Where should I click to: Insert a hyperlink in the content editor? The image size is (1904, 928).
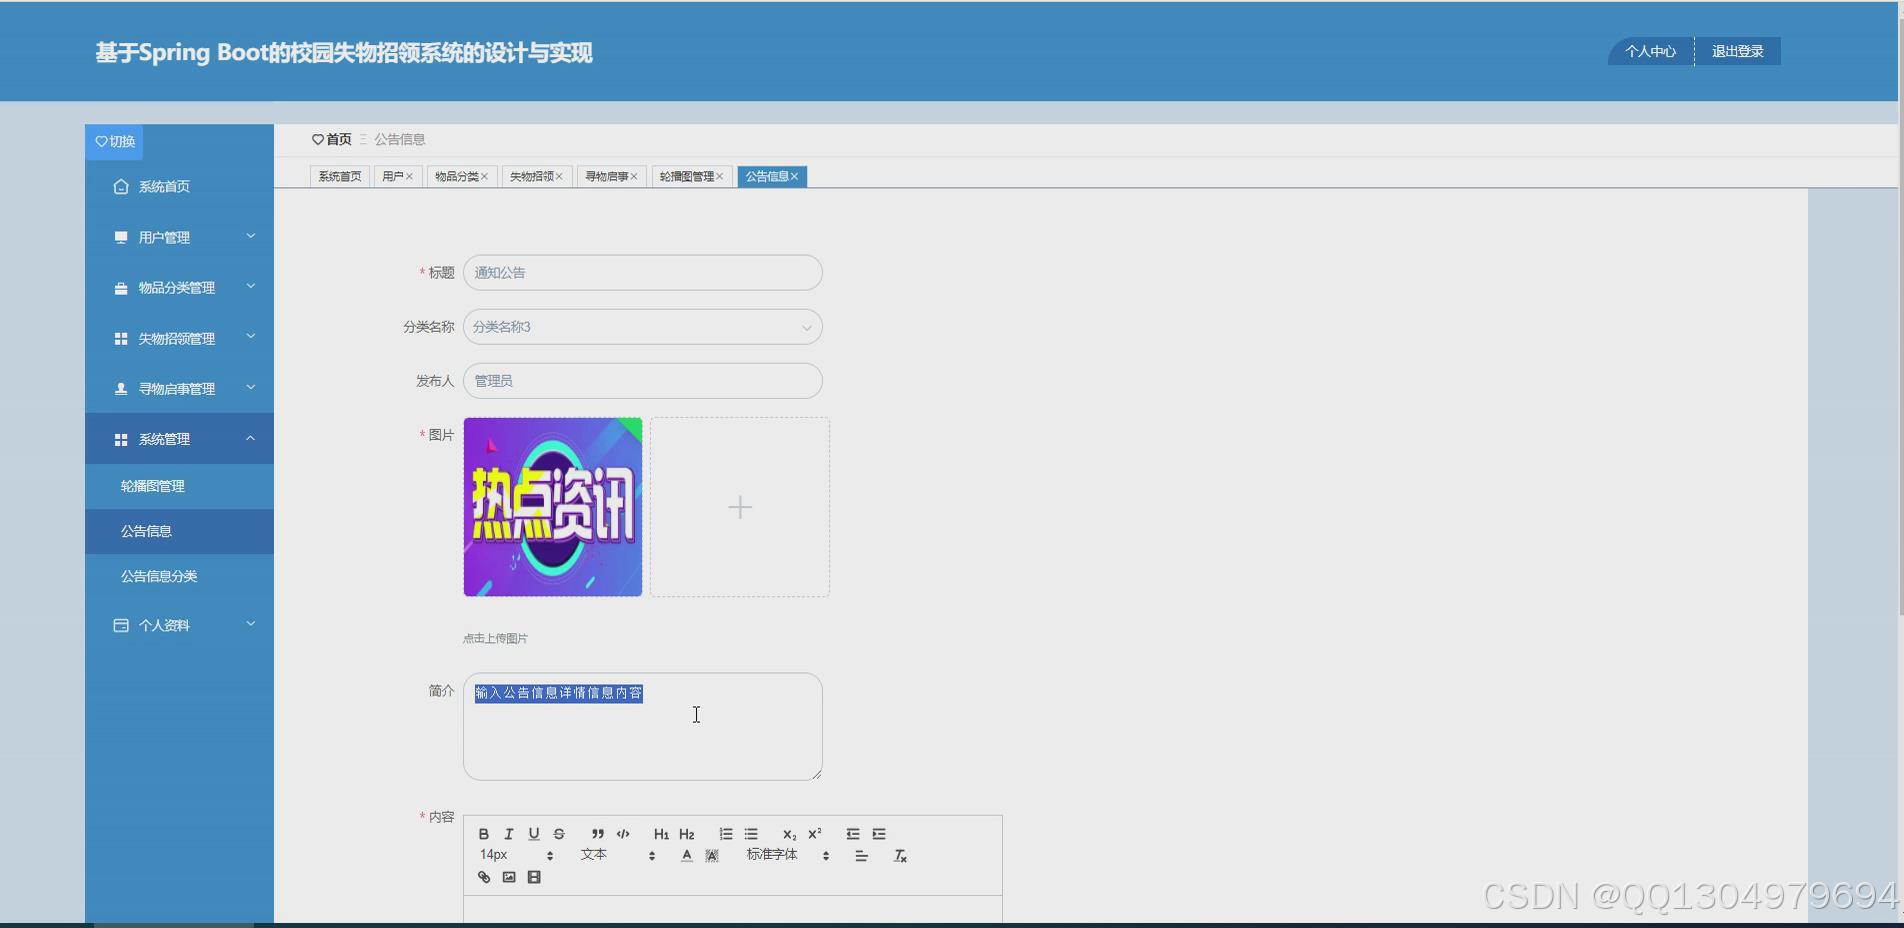pos(484,877)
